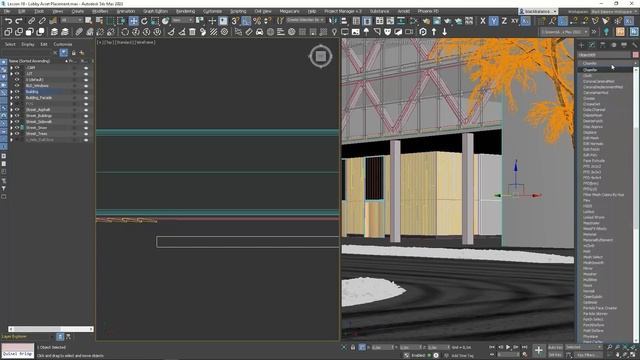Select the Move transform tool

(133, 21)
